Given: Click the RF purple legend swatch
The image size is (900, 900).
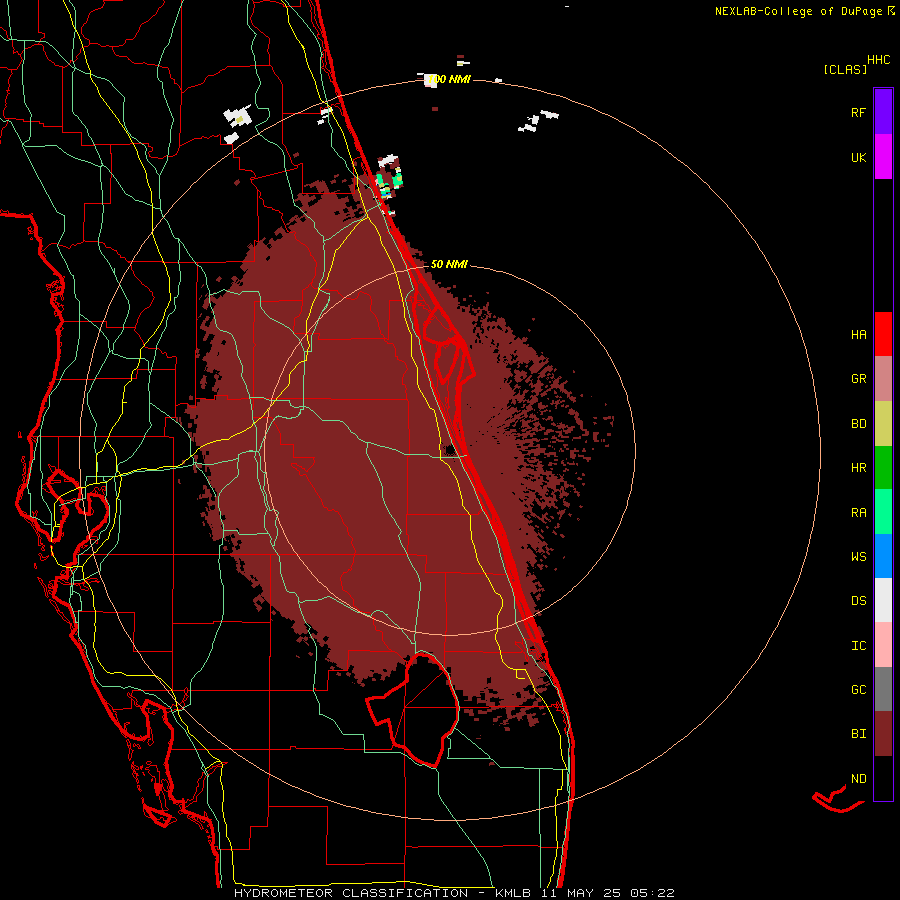Looking at the screenshot, I should coord(883,111).
